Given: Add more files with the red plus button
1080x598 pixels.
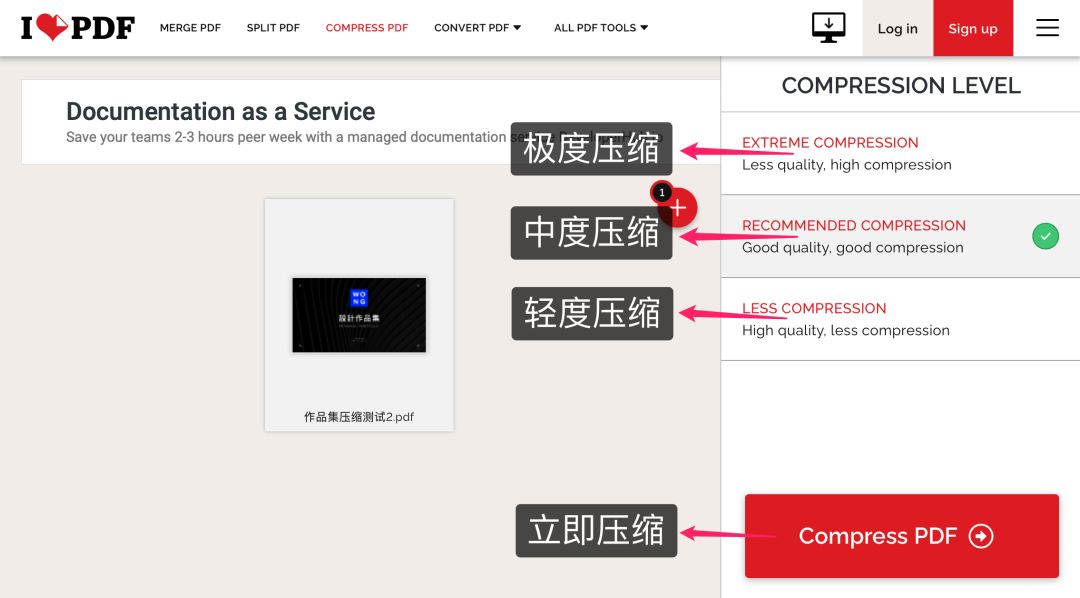Looking at the screenshot, I should (x=678, y=207).
